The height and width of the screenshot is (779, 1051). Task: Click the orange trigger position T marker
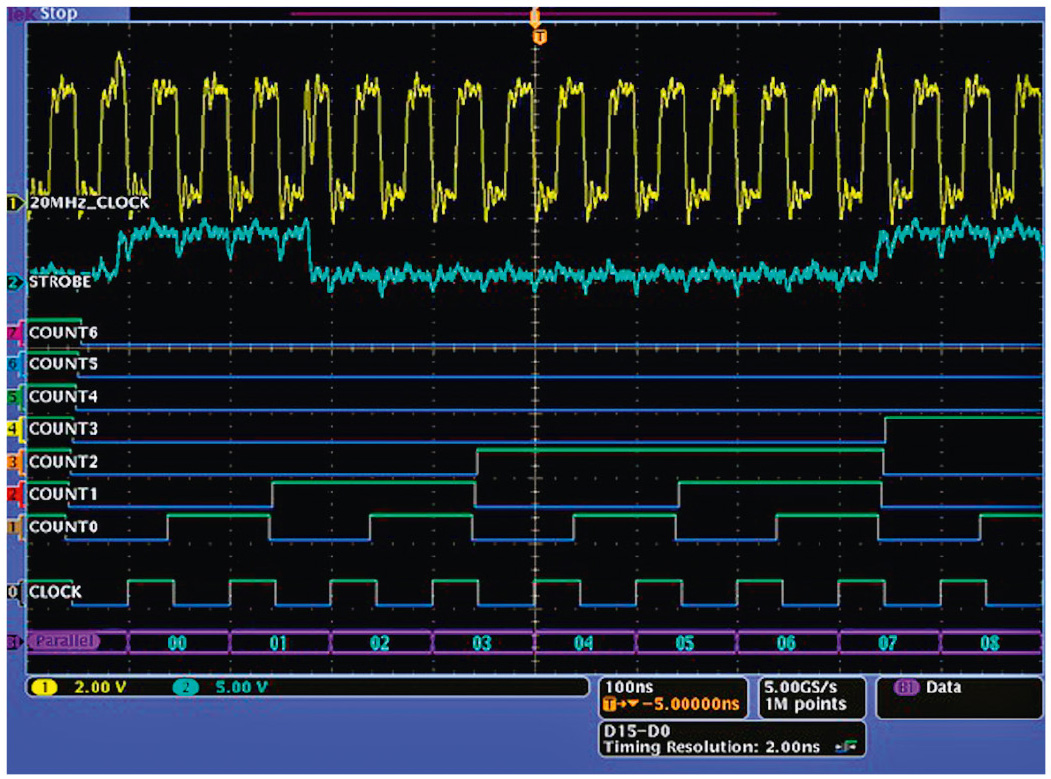tap(540, 37)
